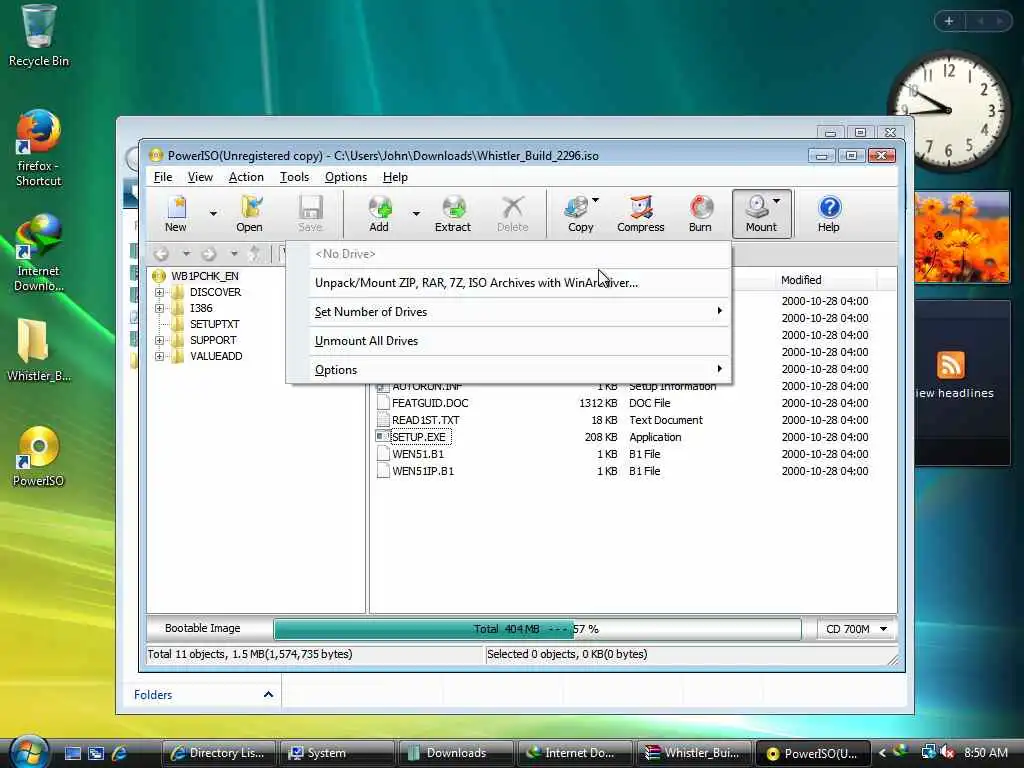
Task: Expand the Folders pane chevron
Action: (x=268, y=695)
